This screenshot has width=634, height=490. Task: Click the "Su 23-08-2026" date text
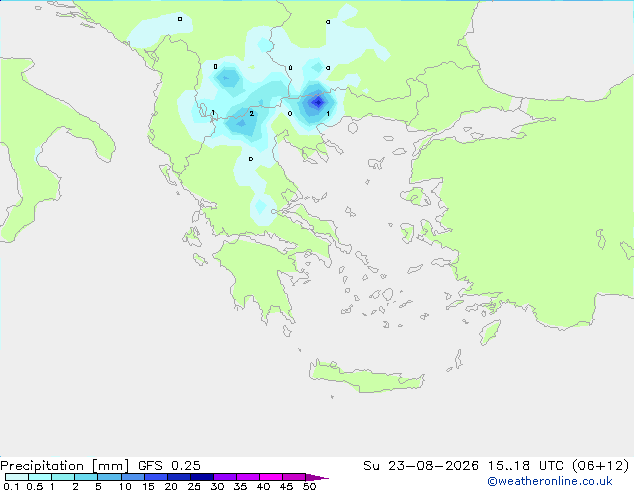coord(421,466)
